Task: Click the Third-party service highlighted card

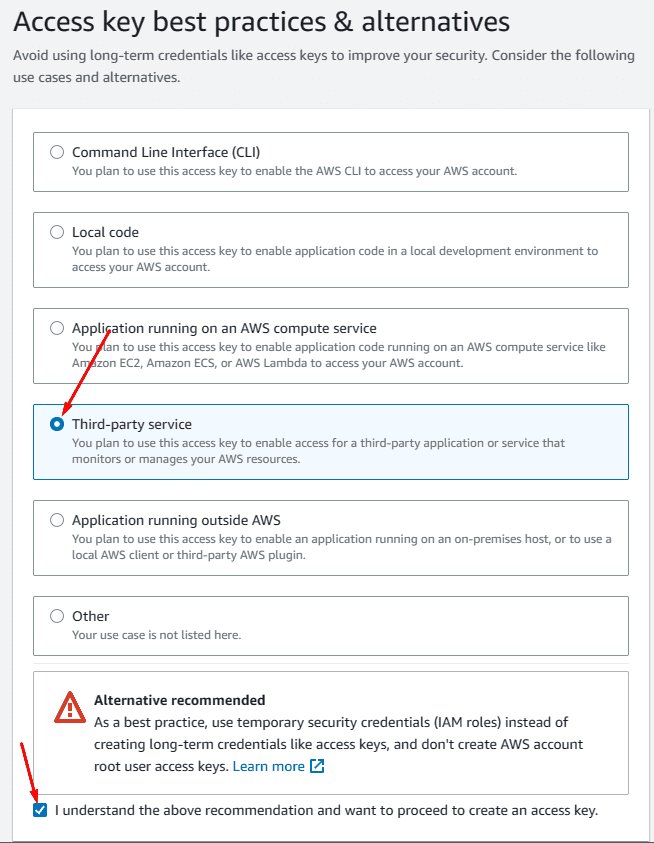Action: pyautogui.click(x=330, y=442)
